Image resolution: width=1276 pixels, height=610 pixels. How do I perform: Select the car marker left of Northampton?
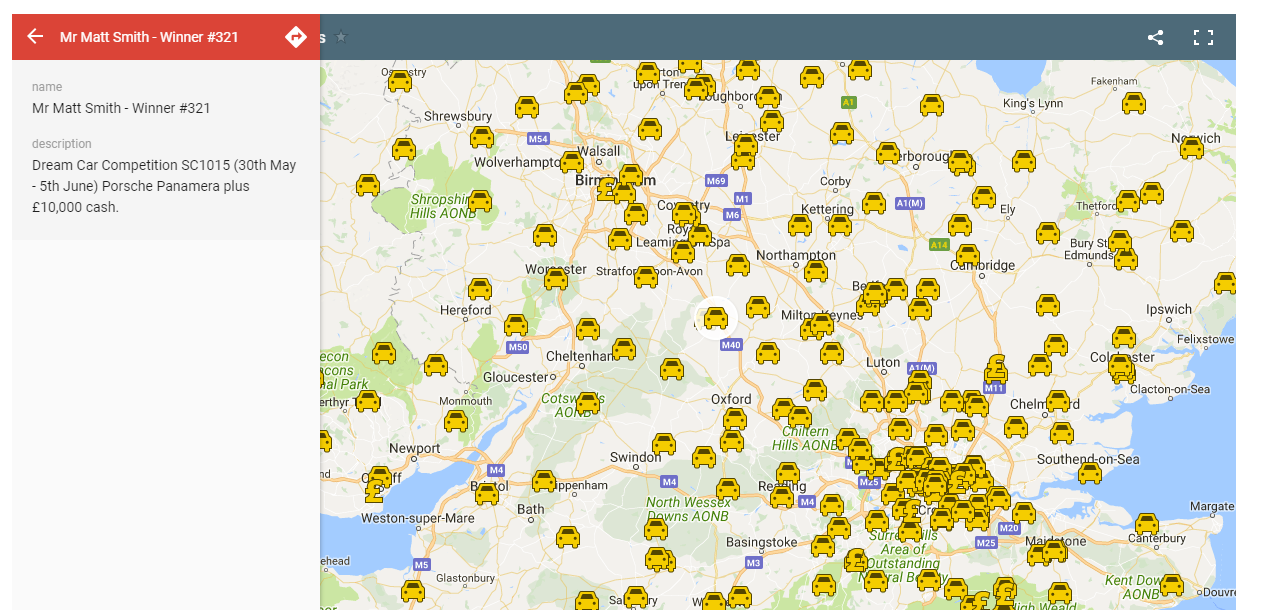(738, 265)
